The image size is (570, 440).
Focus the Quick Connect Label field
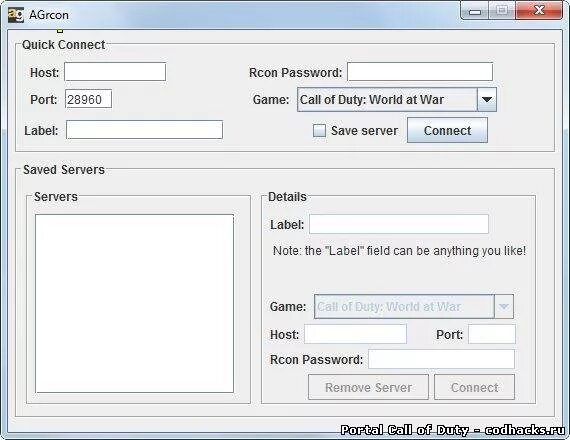coord(144,130)
